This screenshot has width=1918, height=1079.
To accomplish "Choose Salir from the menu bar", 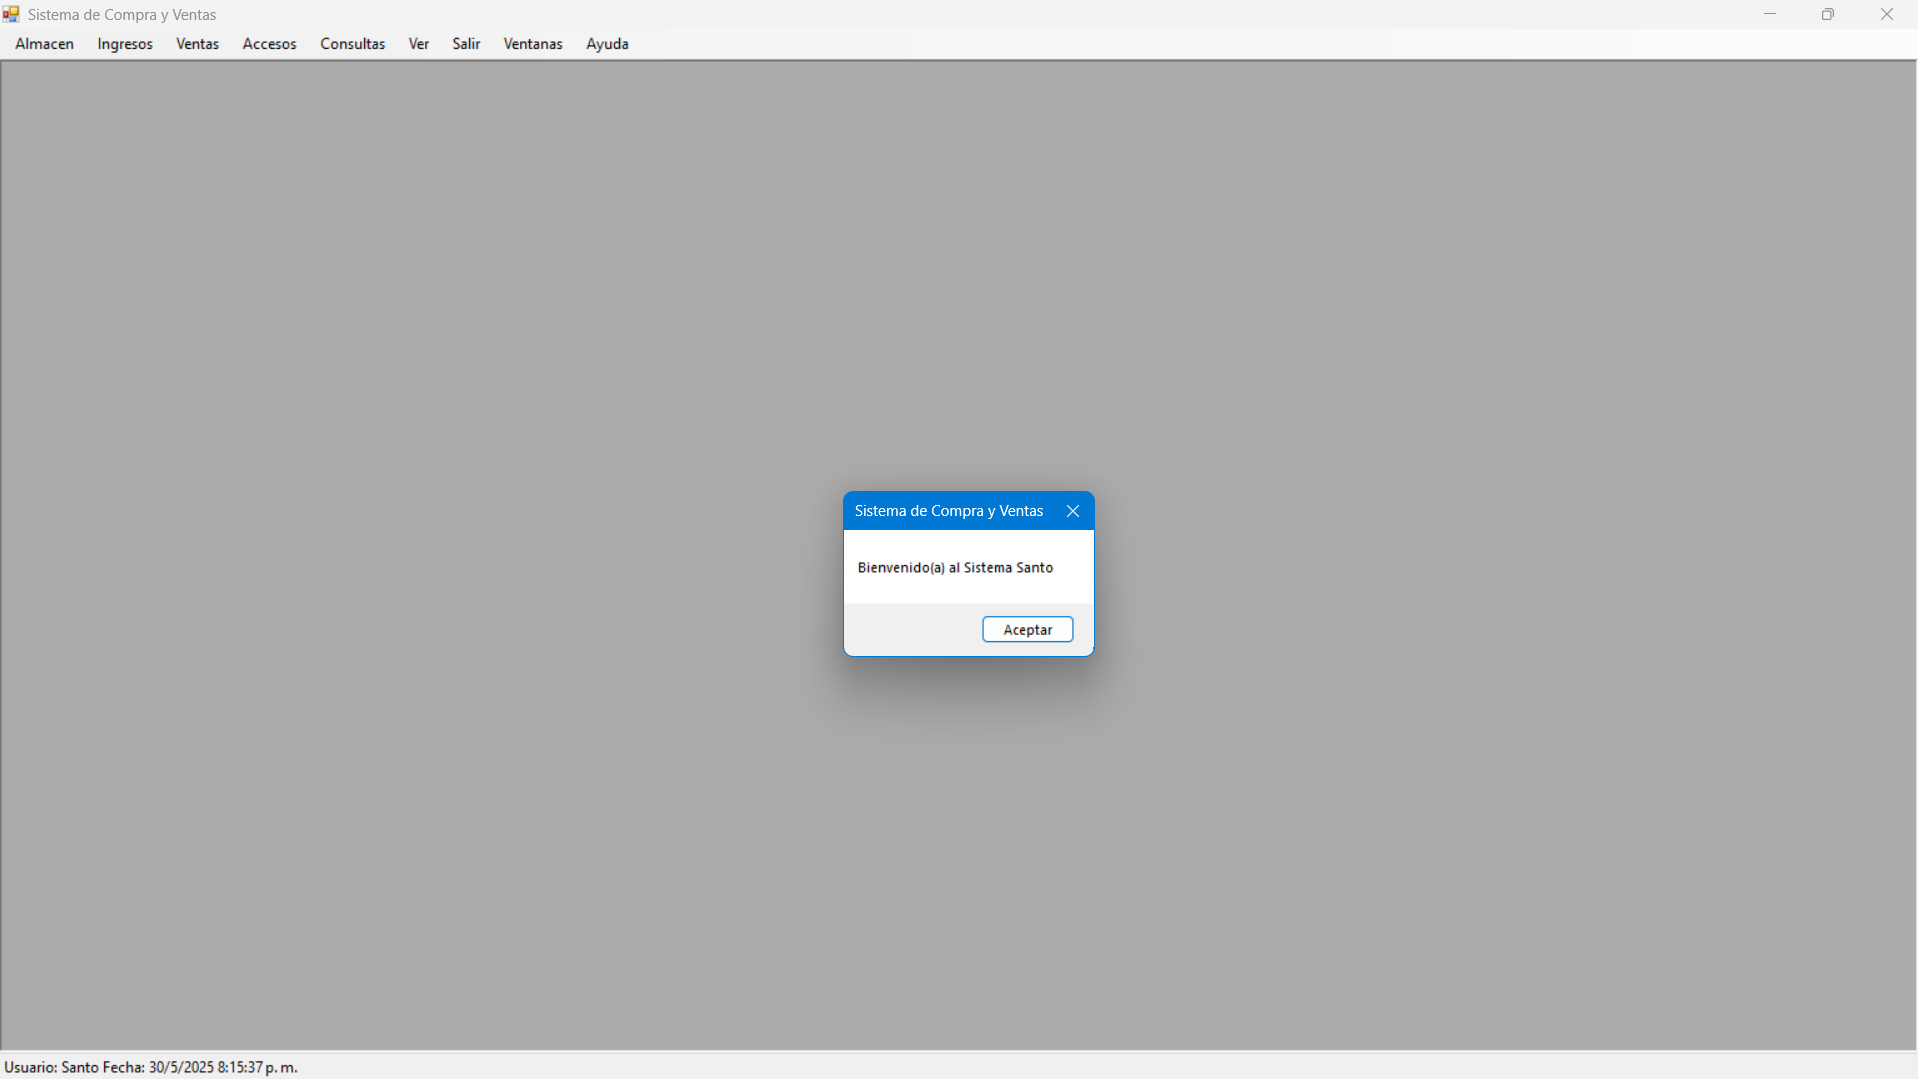I will coord(466,44).
